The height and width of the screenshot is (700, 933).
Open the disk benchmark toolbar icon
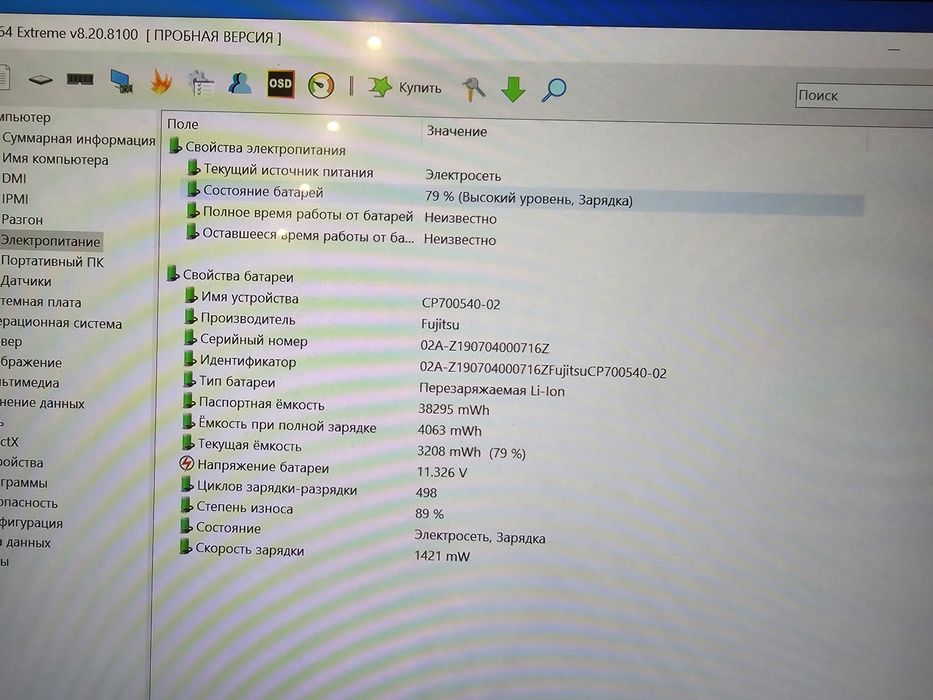click(40, 79)
